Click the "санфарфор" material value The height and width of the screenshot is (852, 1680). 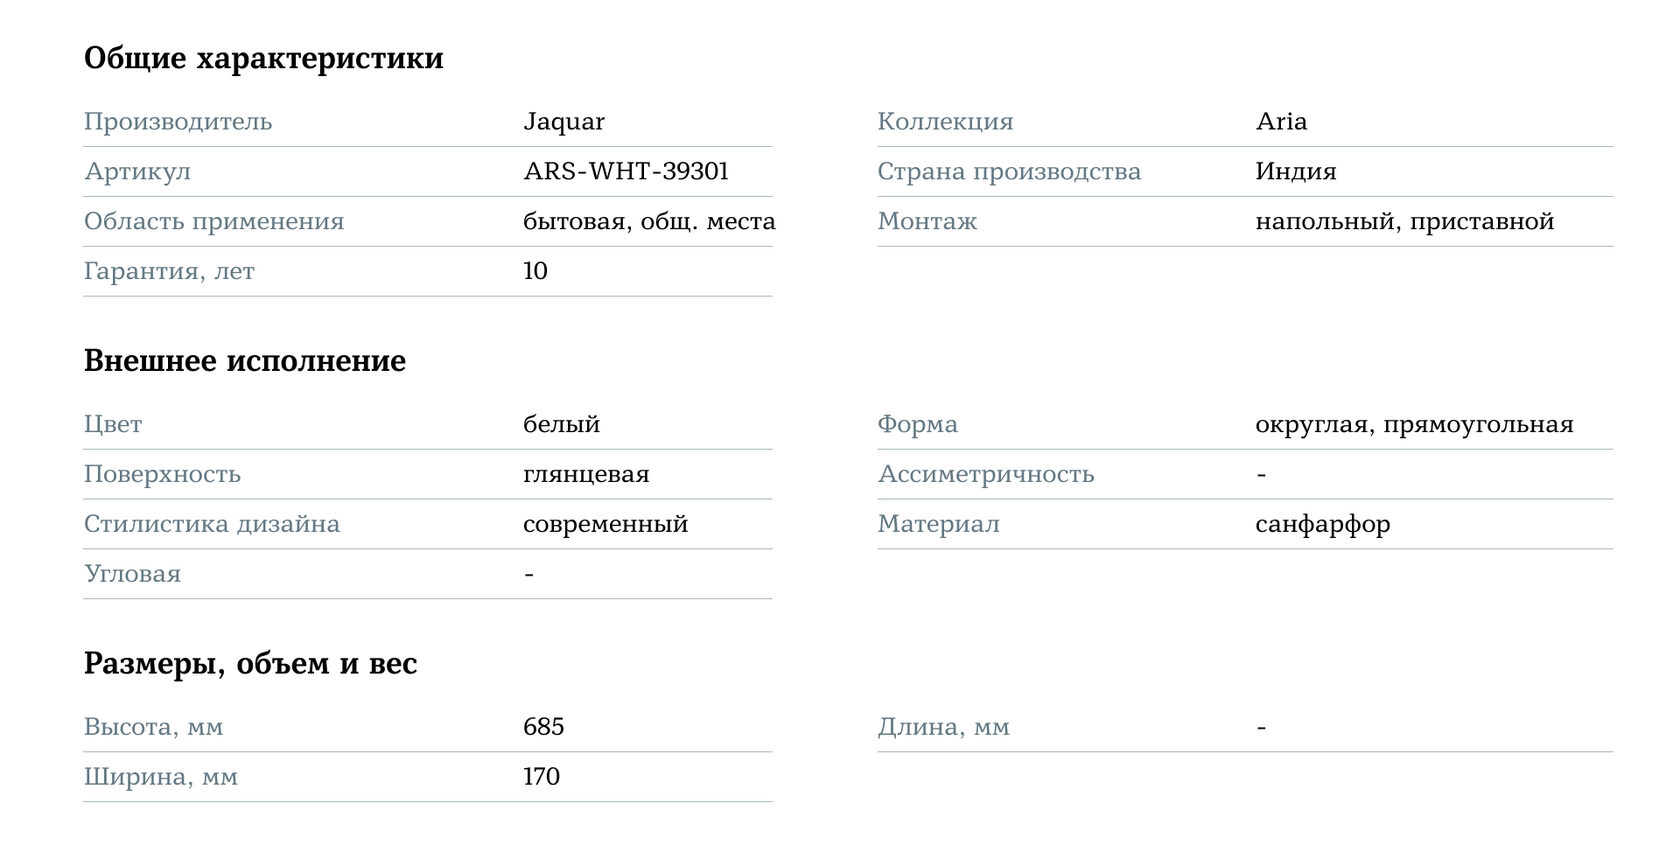[1322, 525]
